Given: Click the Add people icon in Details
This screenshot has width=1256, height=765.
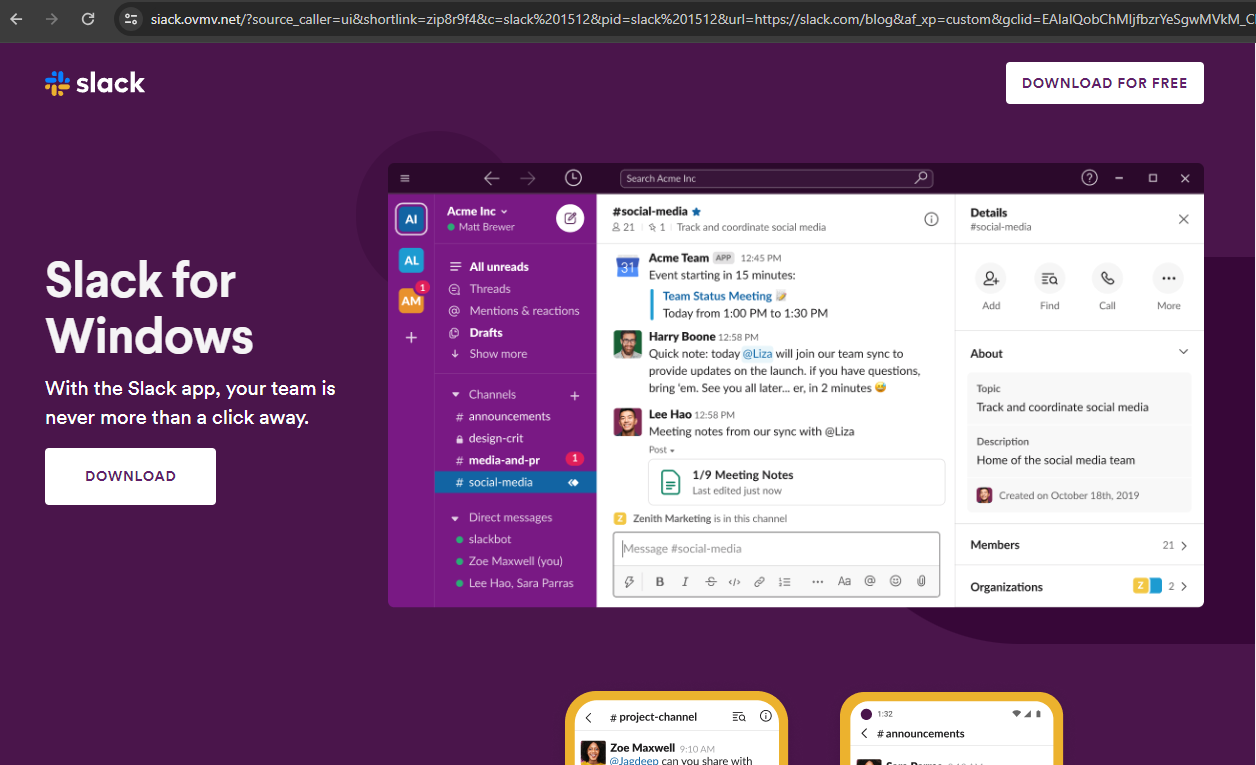Looking at the screenshot, I should (991, 278).
